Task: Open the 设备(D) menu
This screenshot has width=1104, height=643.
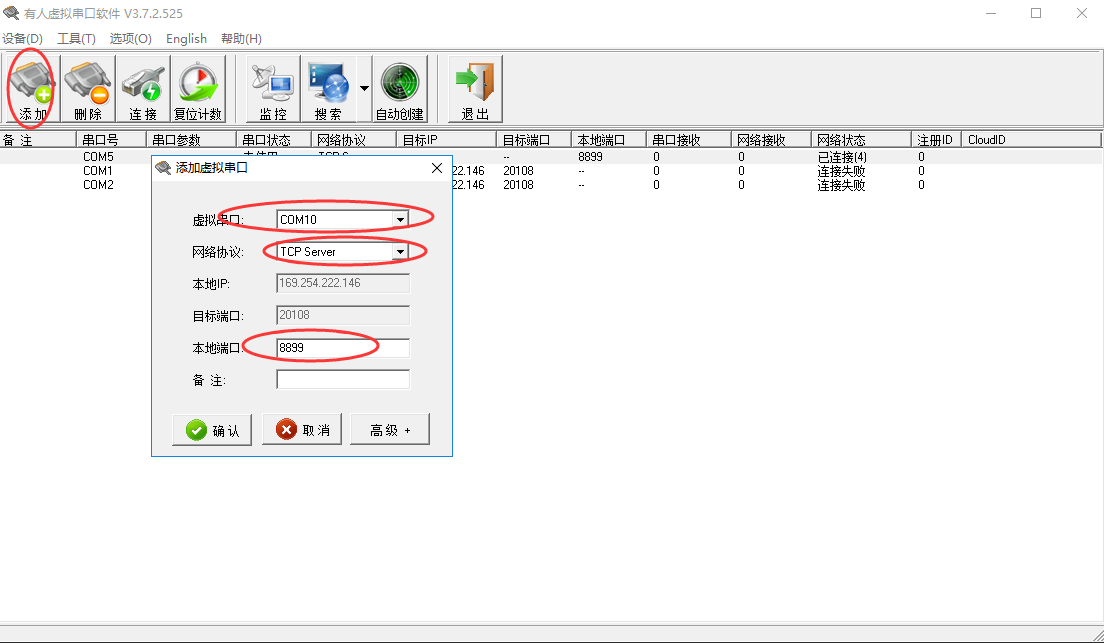Action: pos(23,39)
